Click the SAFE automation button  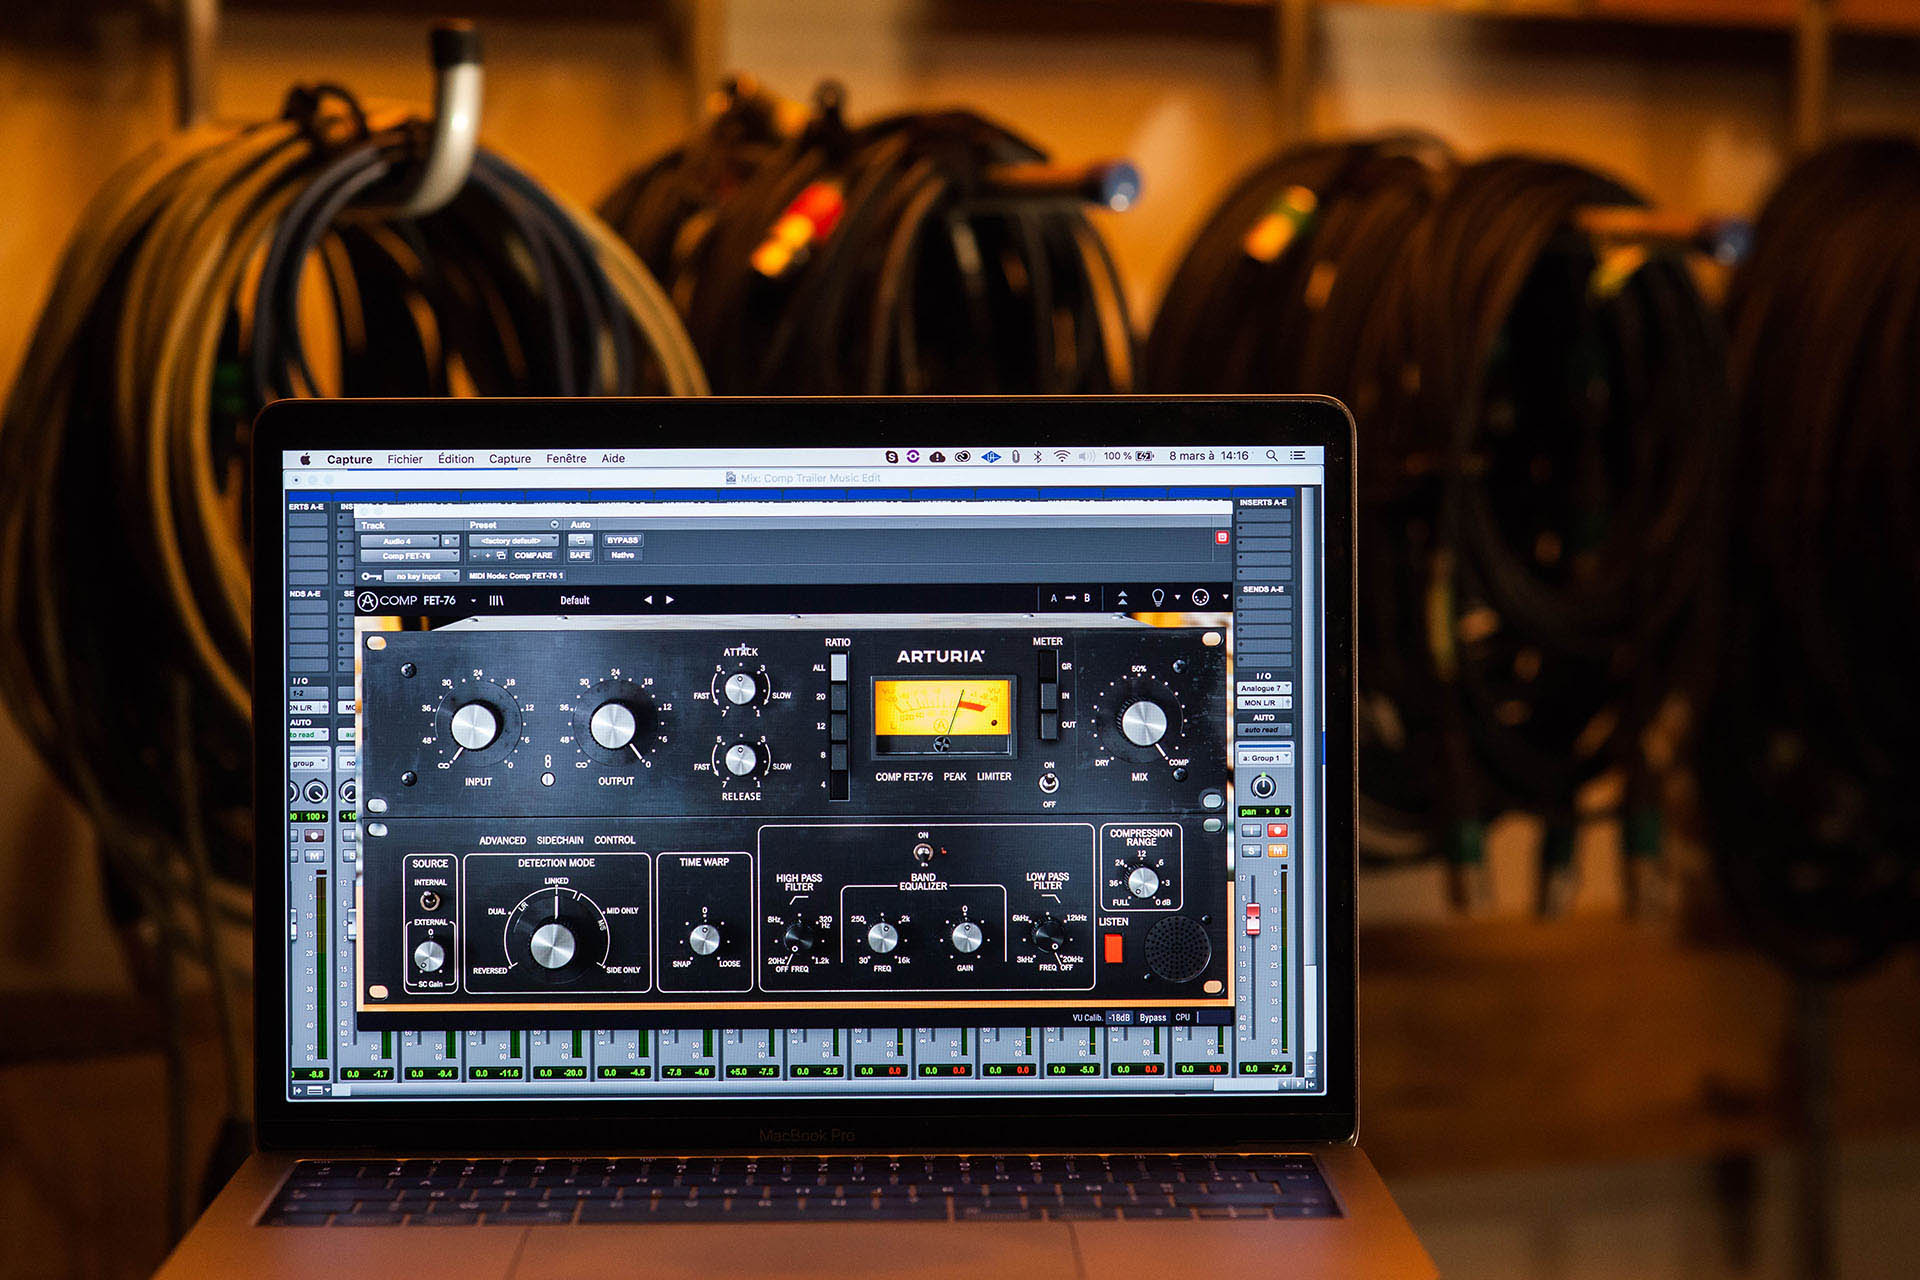click(x=580, y=555)
